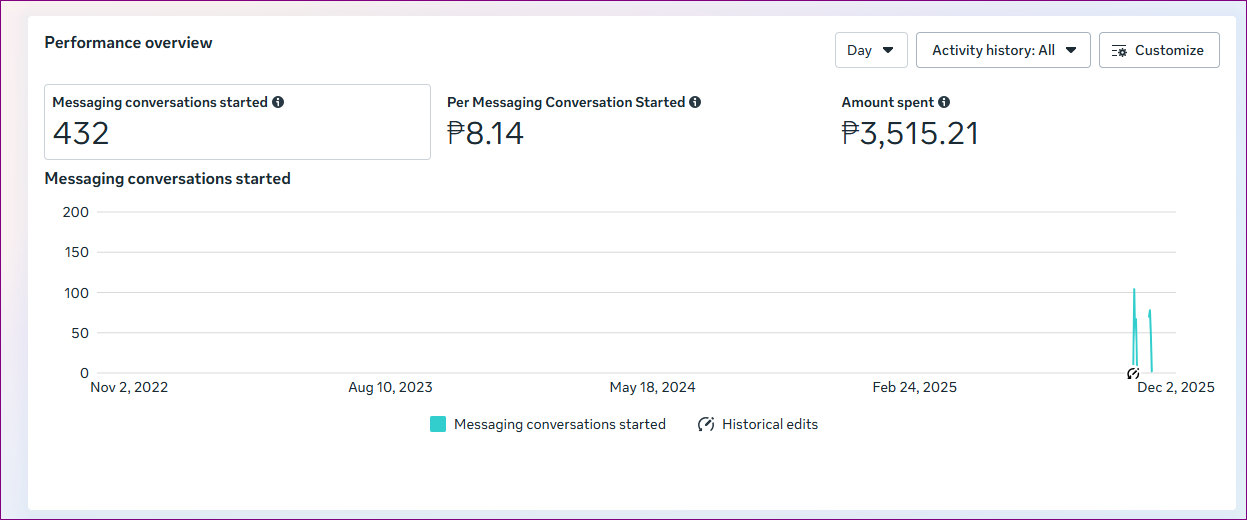Click the rightmost chart spike near Dec 2025

click(x=1150, y=314)
